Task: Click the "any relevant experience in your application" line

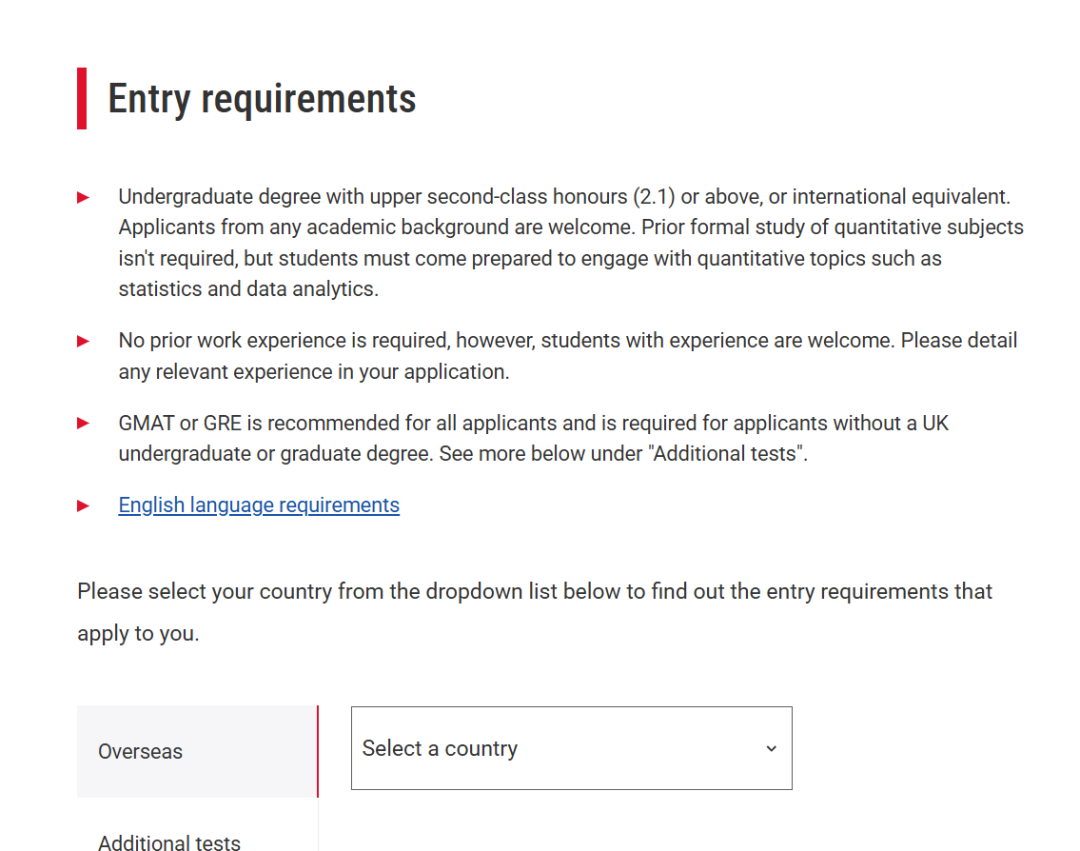Action: [313, 372]
